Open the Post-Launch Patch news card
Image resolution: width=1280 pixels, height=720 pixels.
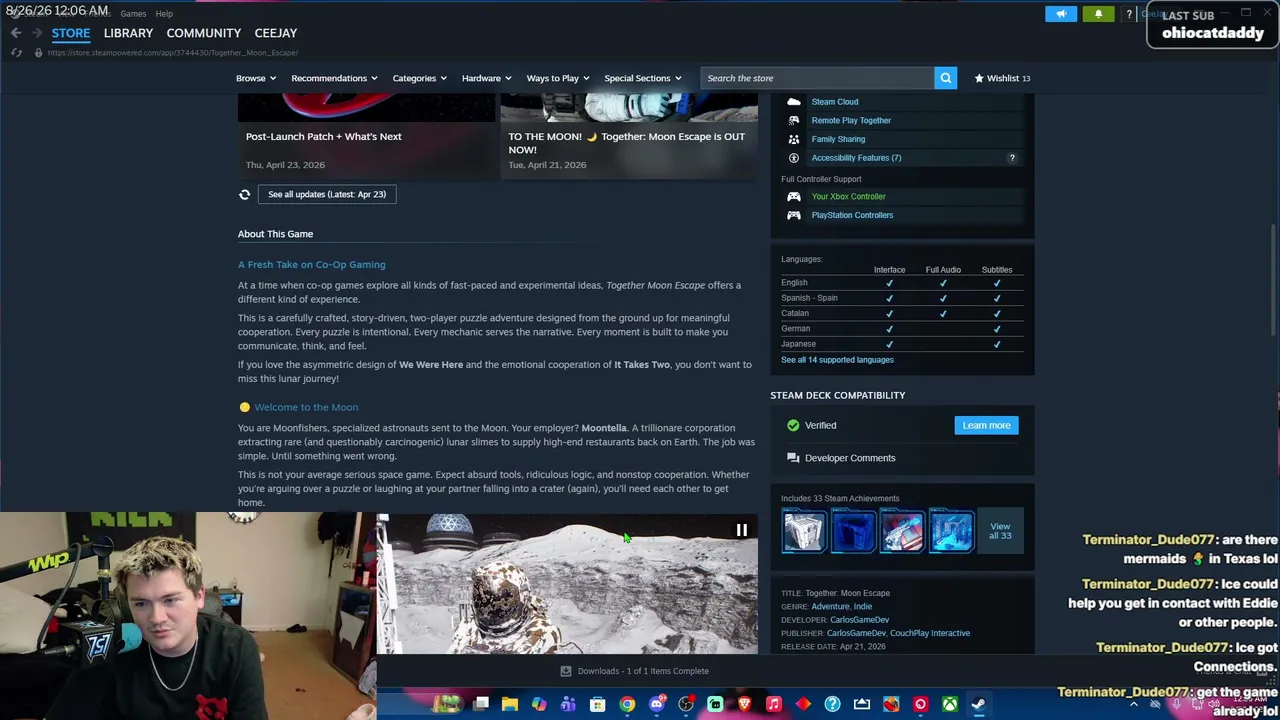pyautogui.click(x=366, y=136)
